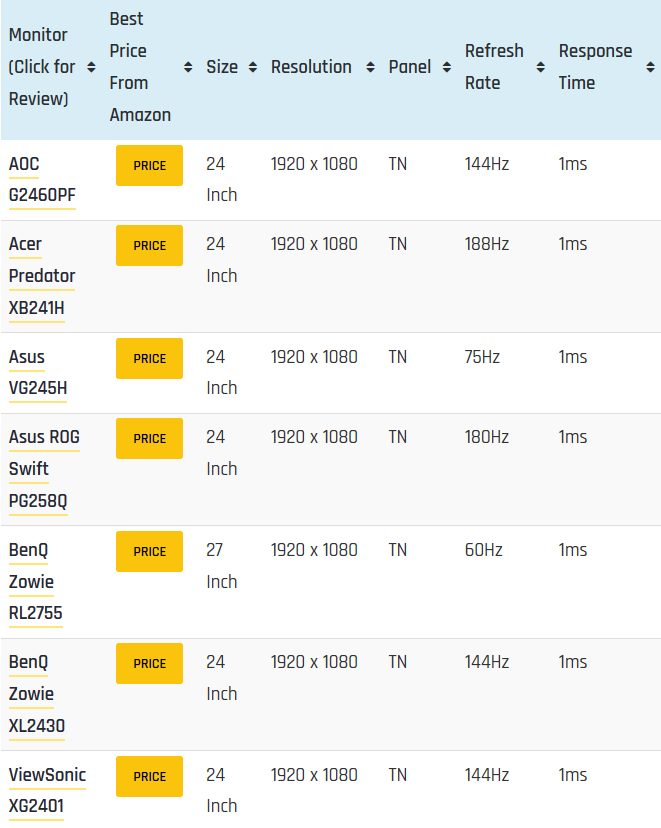Open AOC G2460PF review link
Screen dimensions: 661x828
42,180
